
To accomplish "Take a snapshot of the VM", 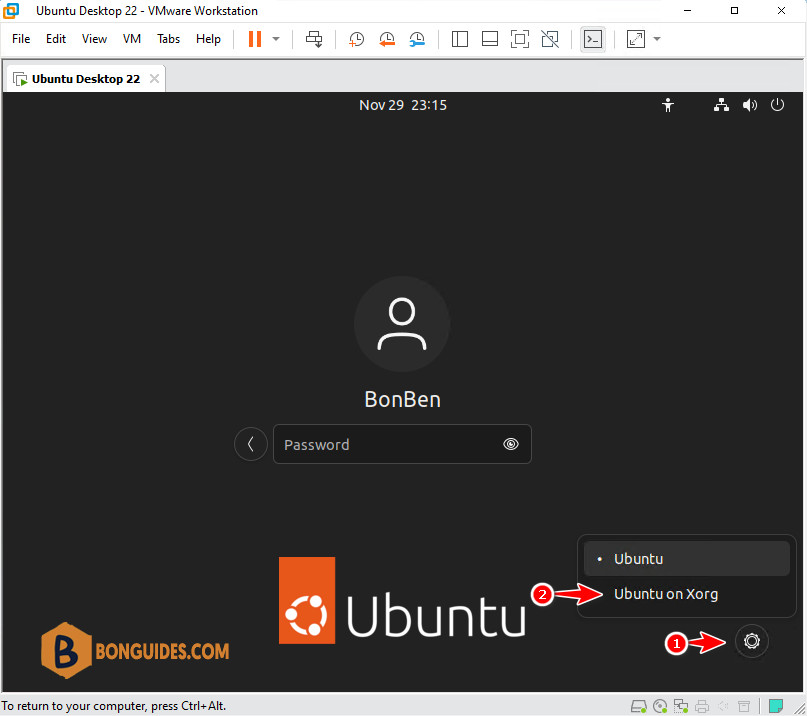I will 356,39.
